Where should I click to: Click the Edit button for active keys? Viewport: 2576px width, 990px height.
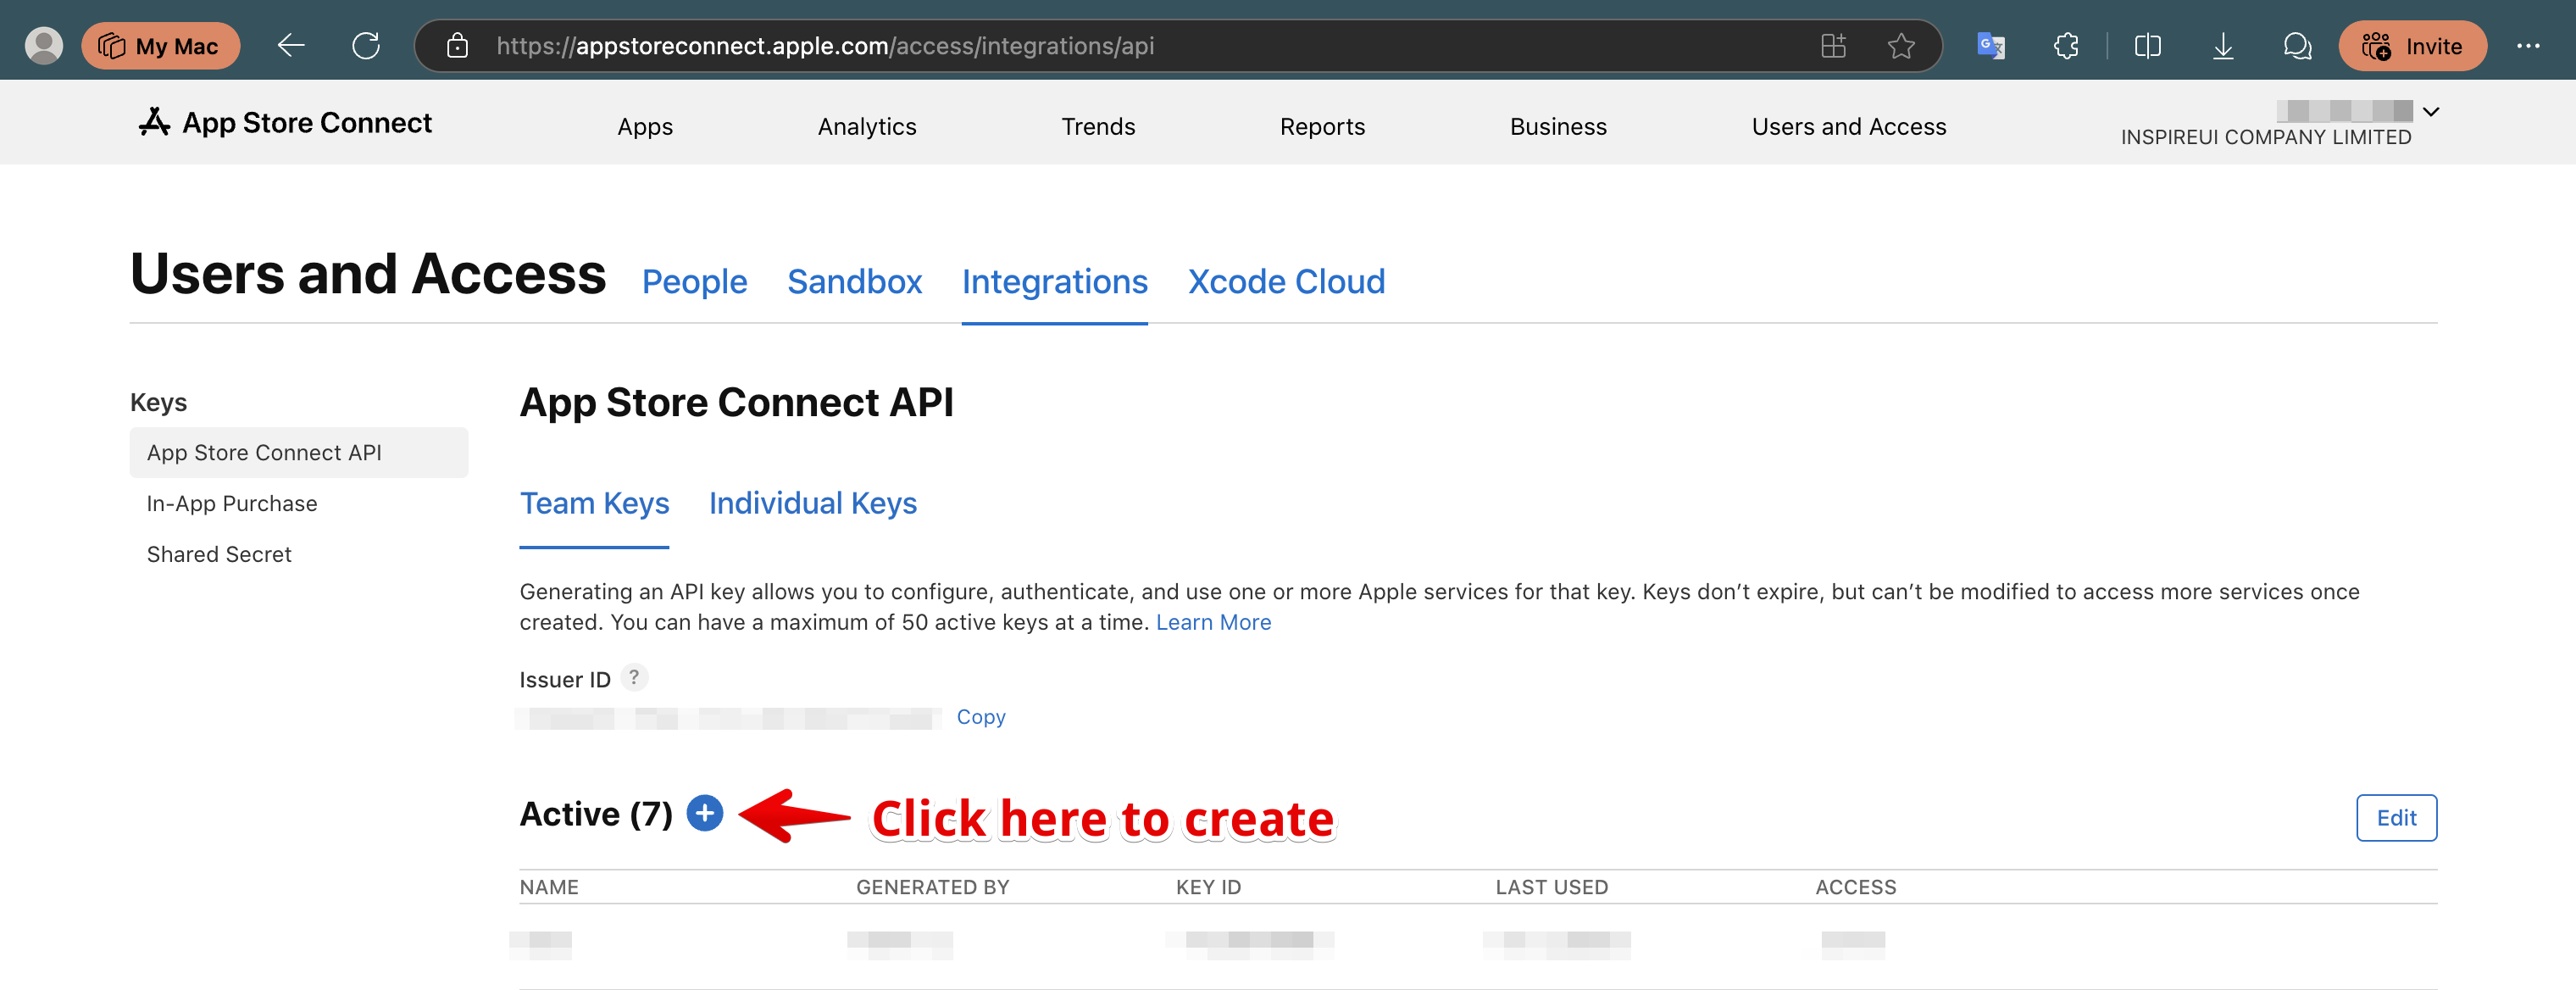(2396, 818)
